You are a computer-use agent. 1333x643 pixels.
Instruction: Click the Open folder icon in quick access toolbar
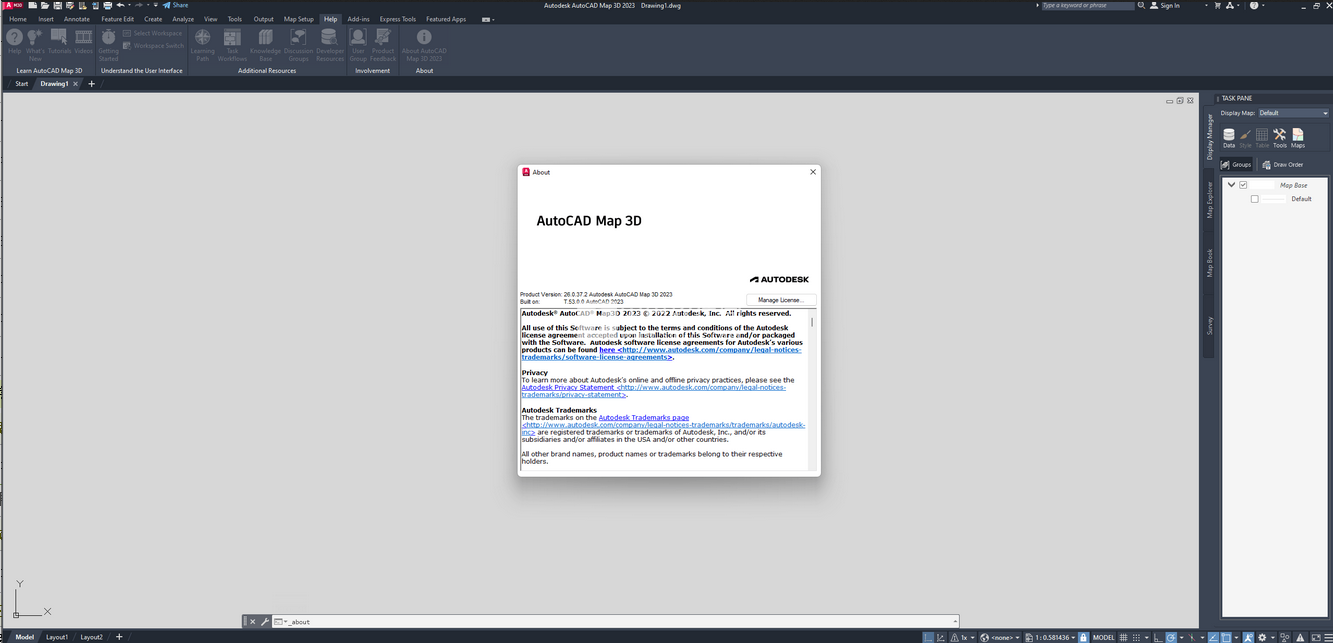click(x=45, y=5)
